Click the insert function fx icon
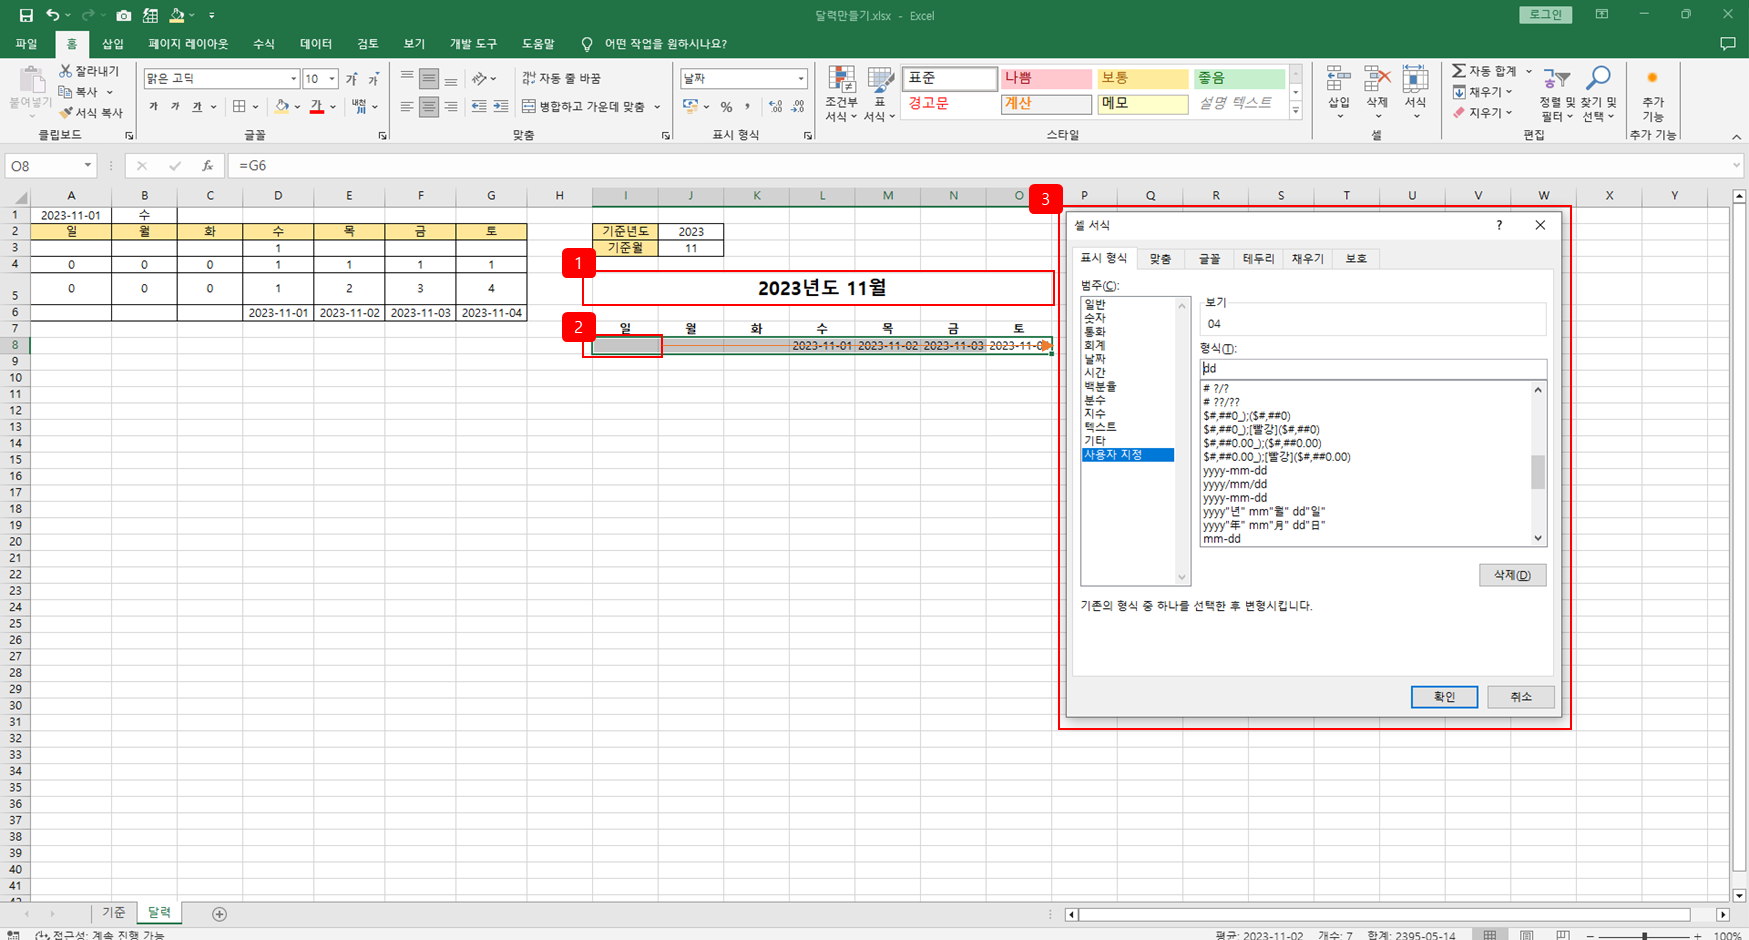The image size is (1749, 940). tap(207, 166)
